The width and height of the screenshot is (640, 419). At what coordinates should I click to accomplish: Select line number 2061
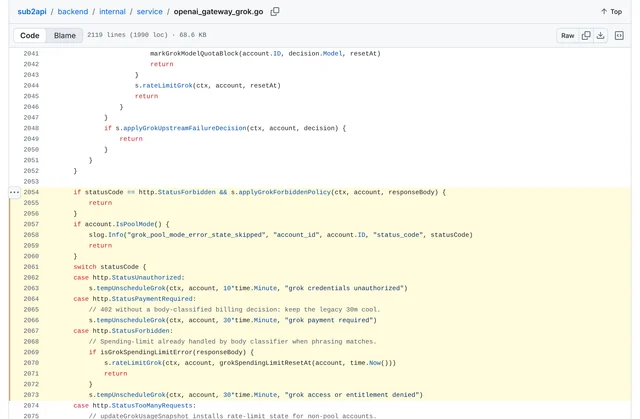pos(31,267)
